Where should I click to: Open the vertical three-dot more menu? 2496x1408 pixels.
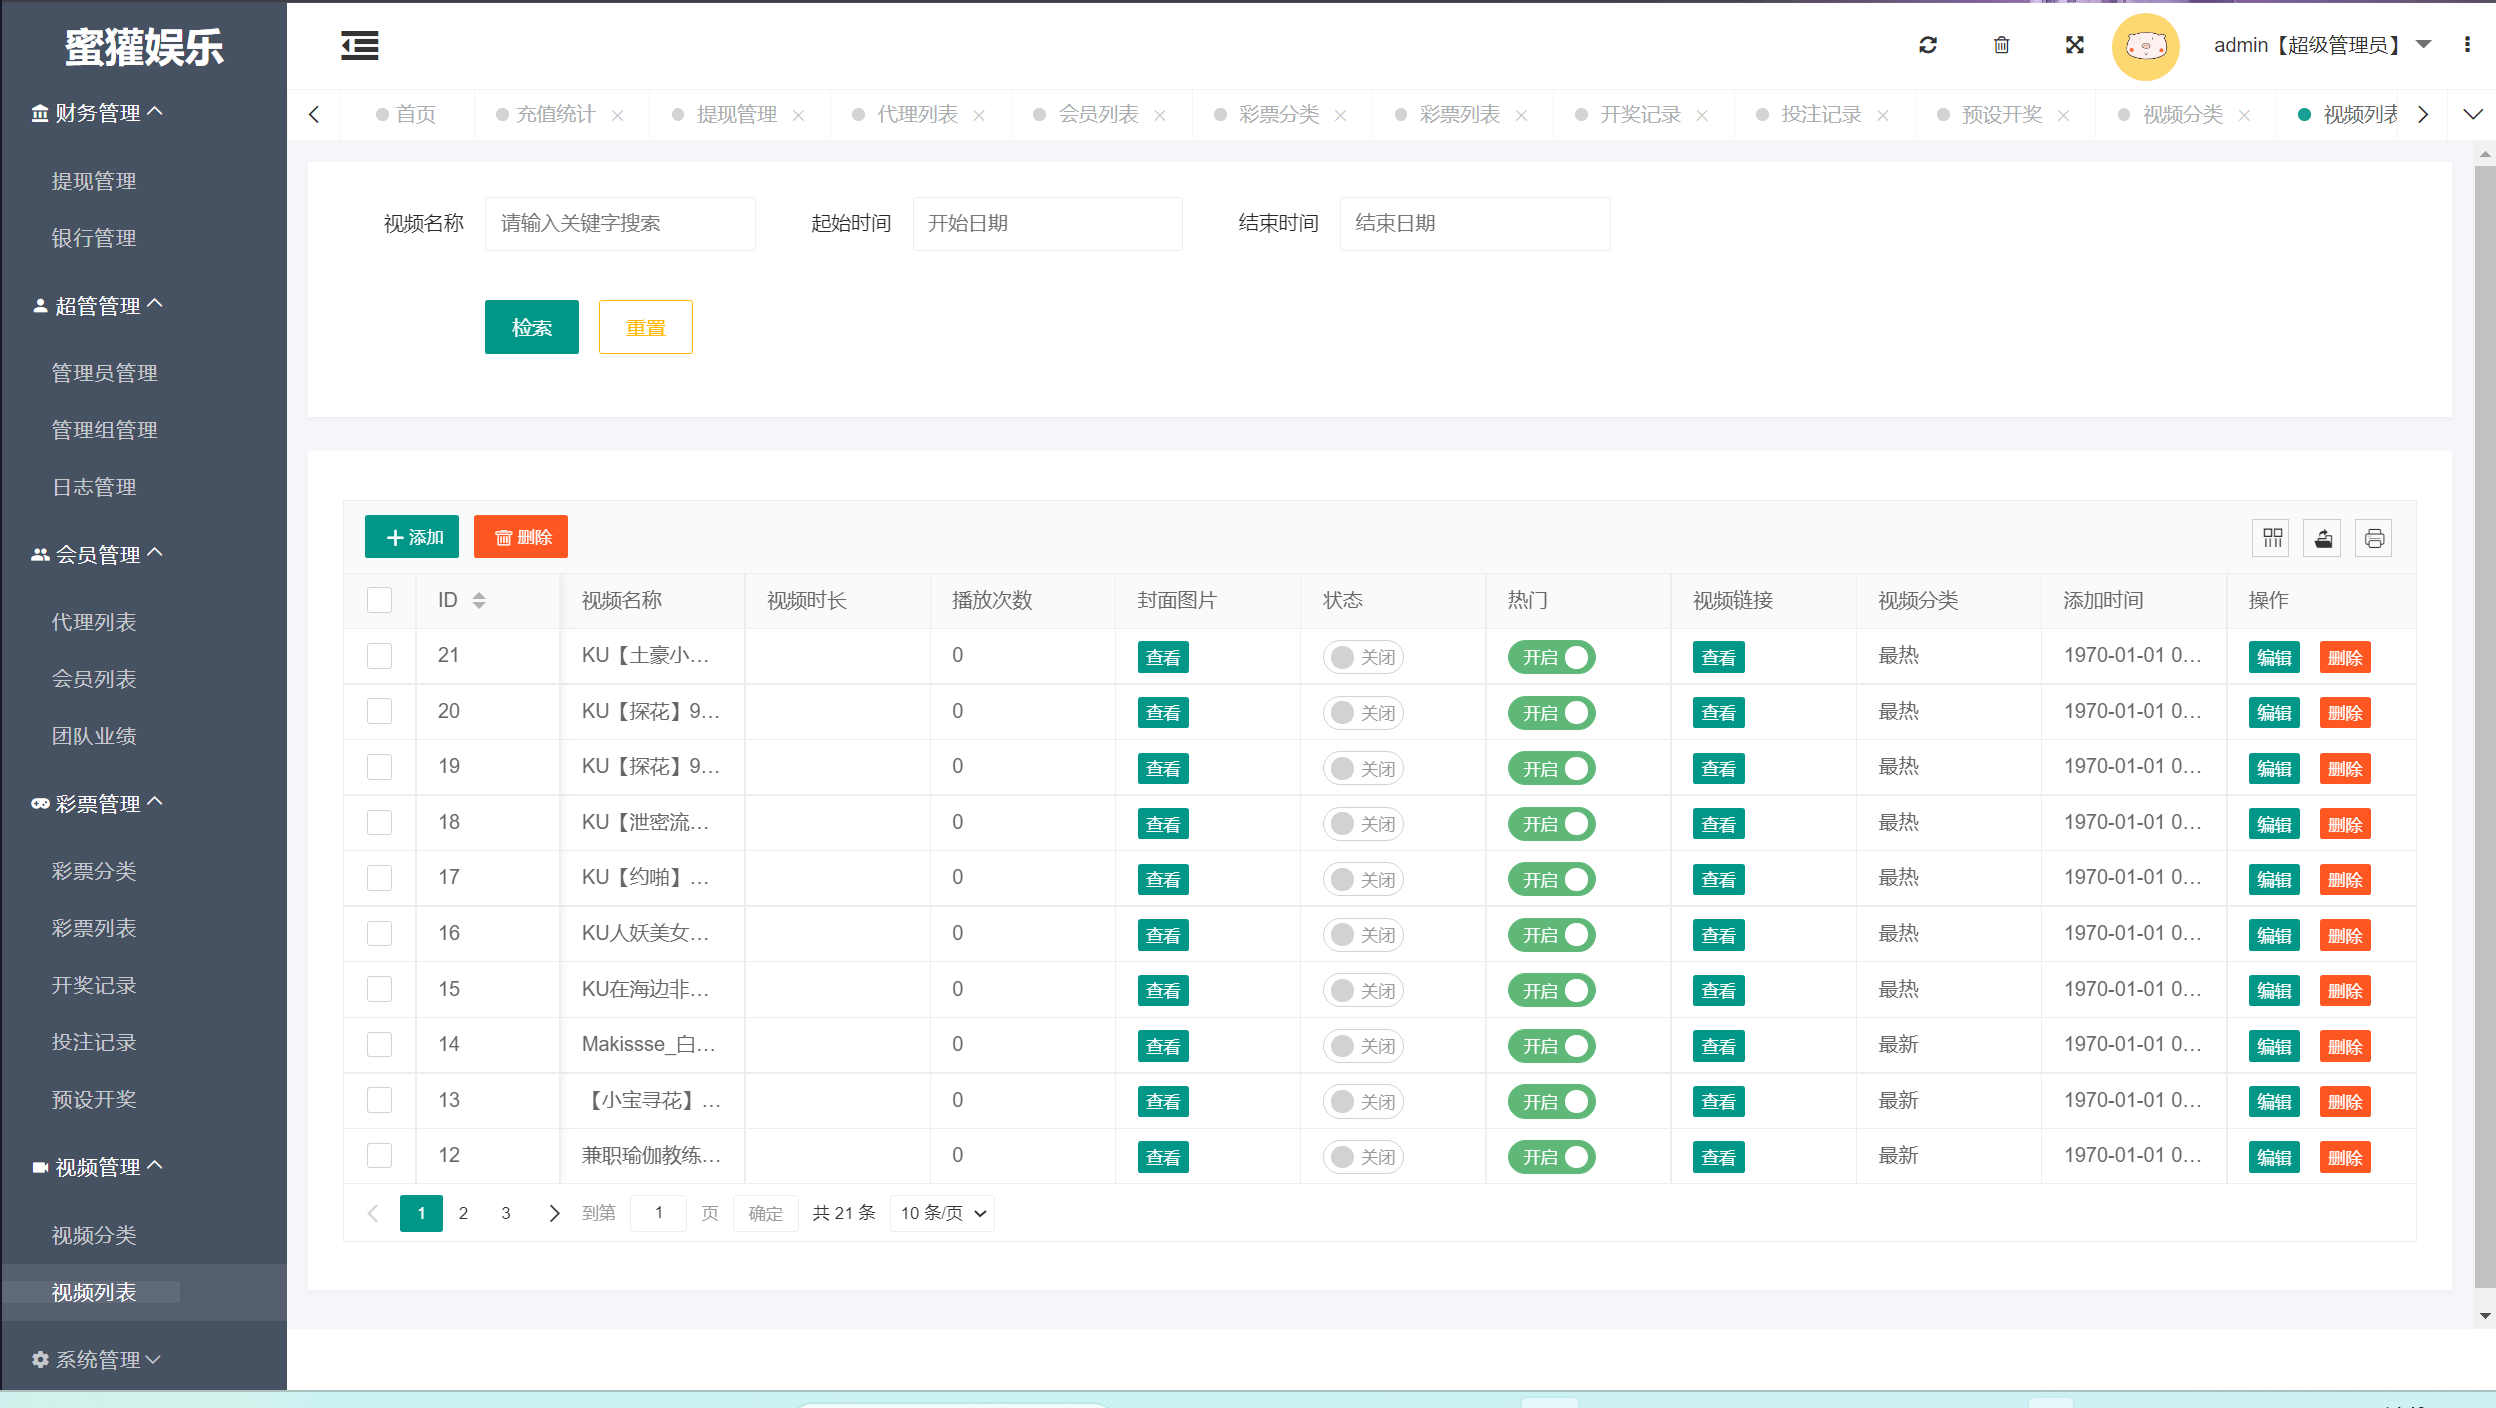pos(2467,45)
